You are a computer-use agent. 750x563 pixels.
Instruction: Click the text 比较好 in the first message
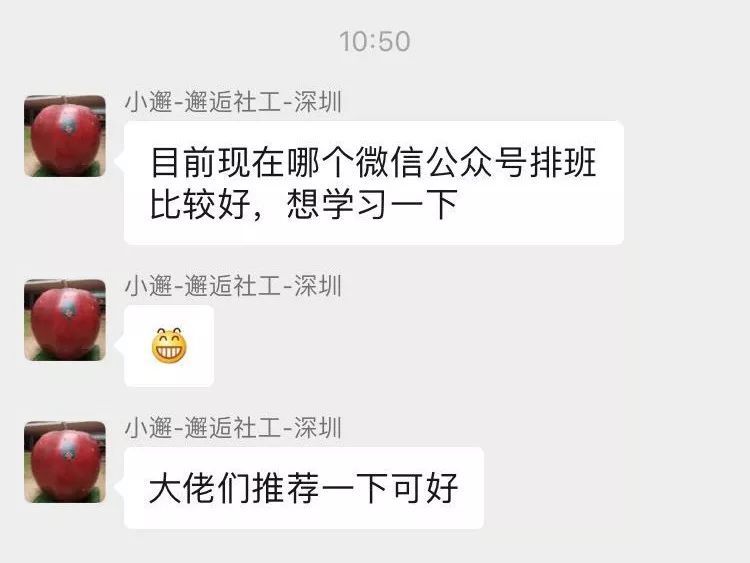coord(201,204)
